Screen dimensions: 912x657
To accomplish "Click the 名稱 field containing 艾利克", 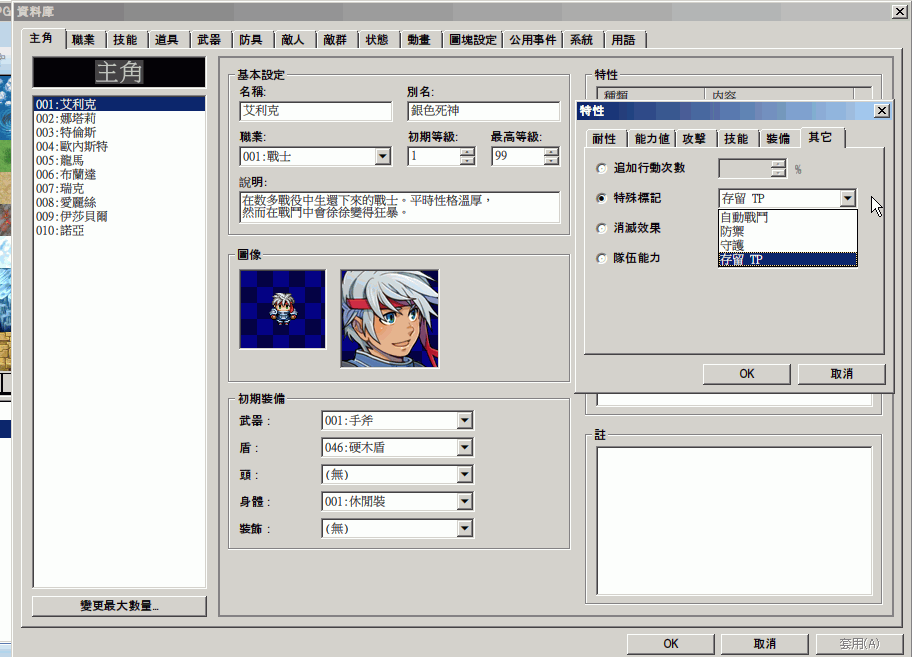I will (316, 111).
